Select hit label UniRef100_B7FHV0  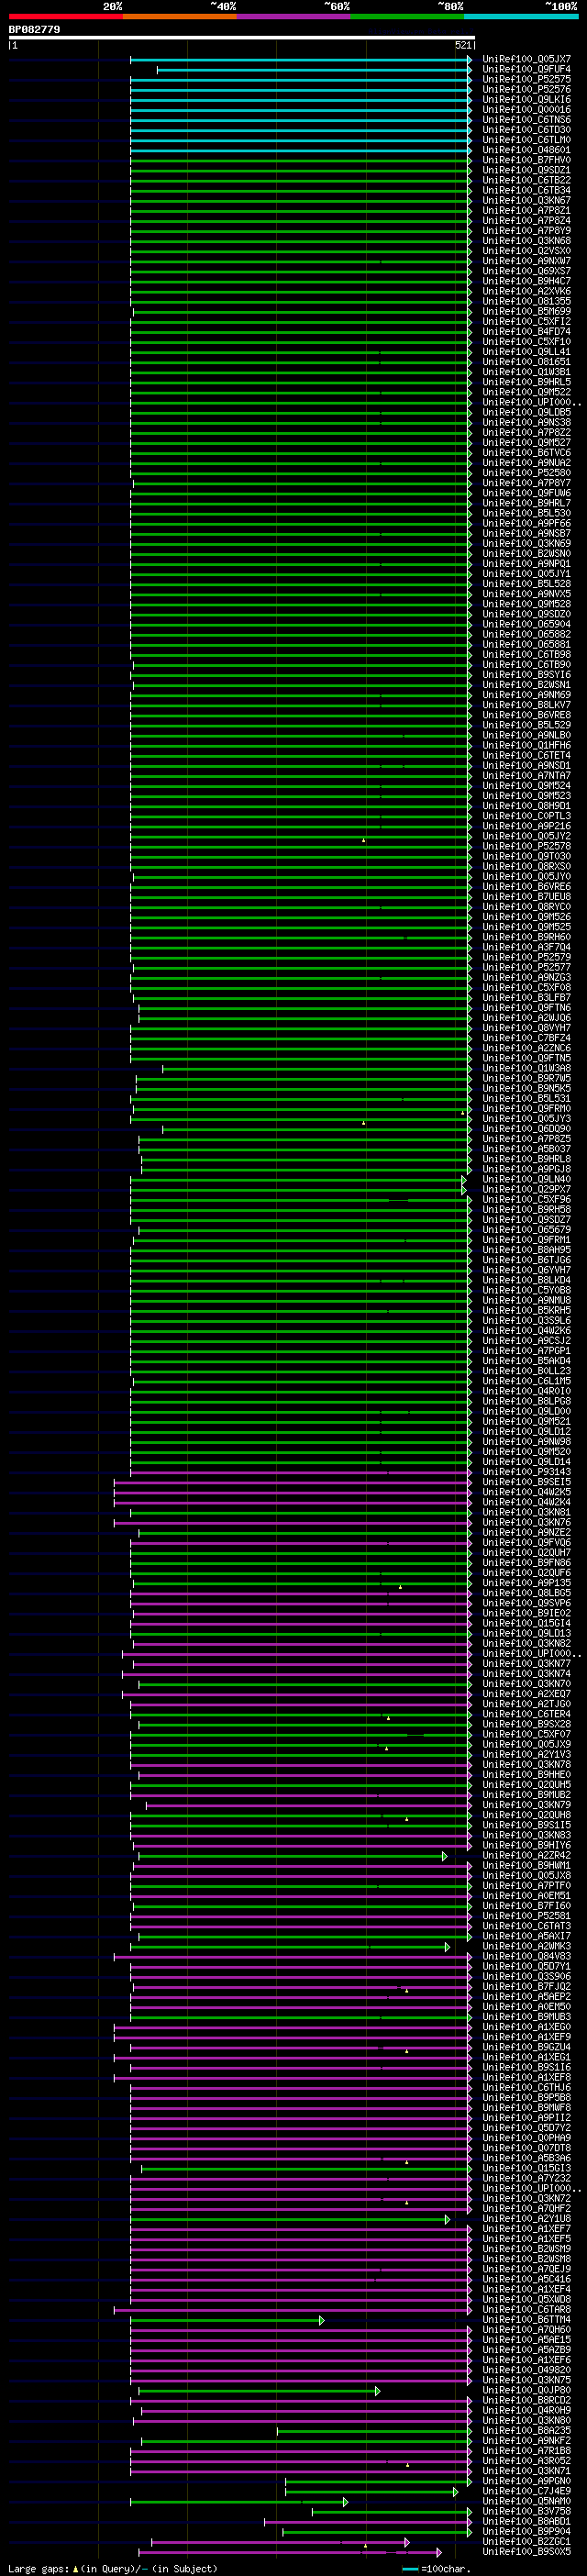coord(527,160)
